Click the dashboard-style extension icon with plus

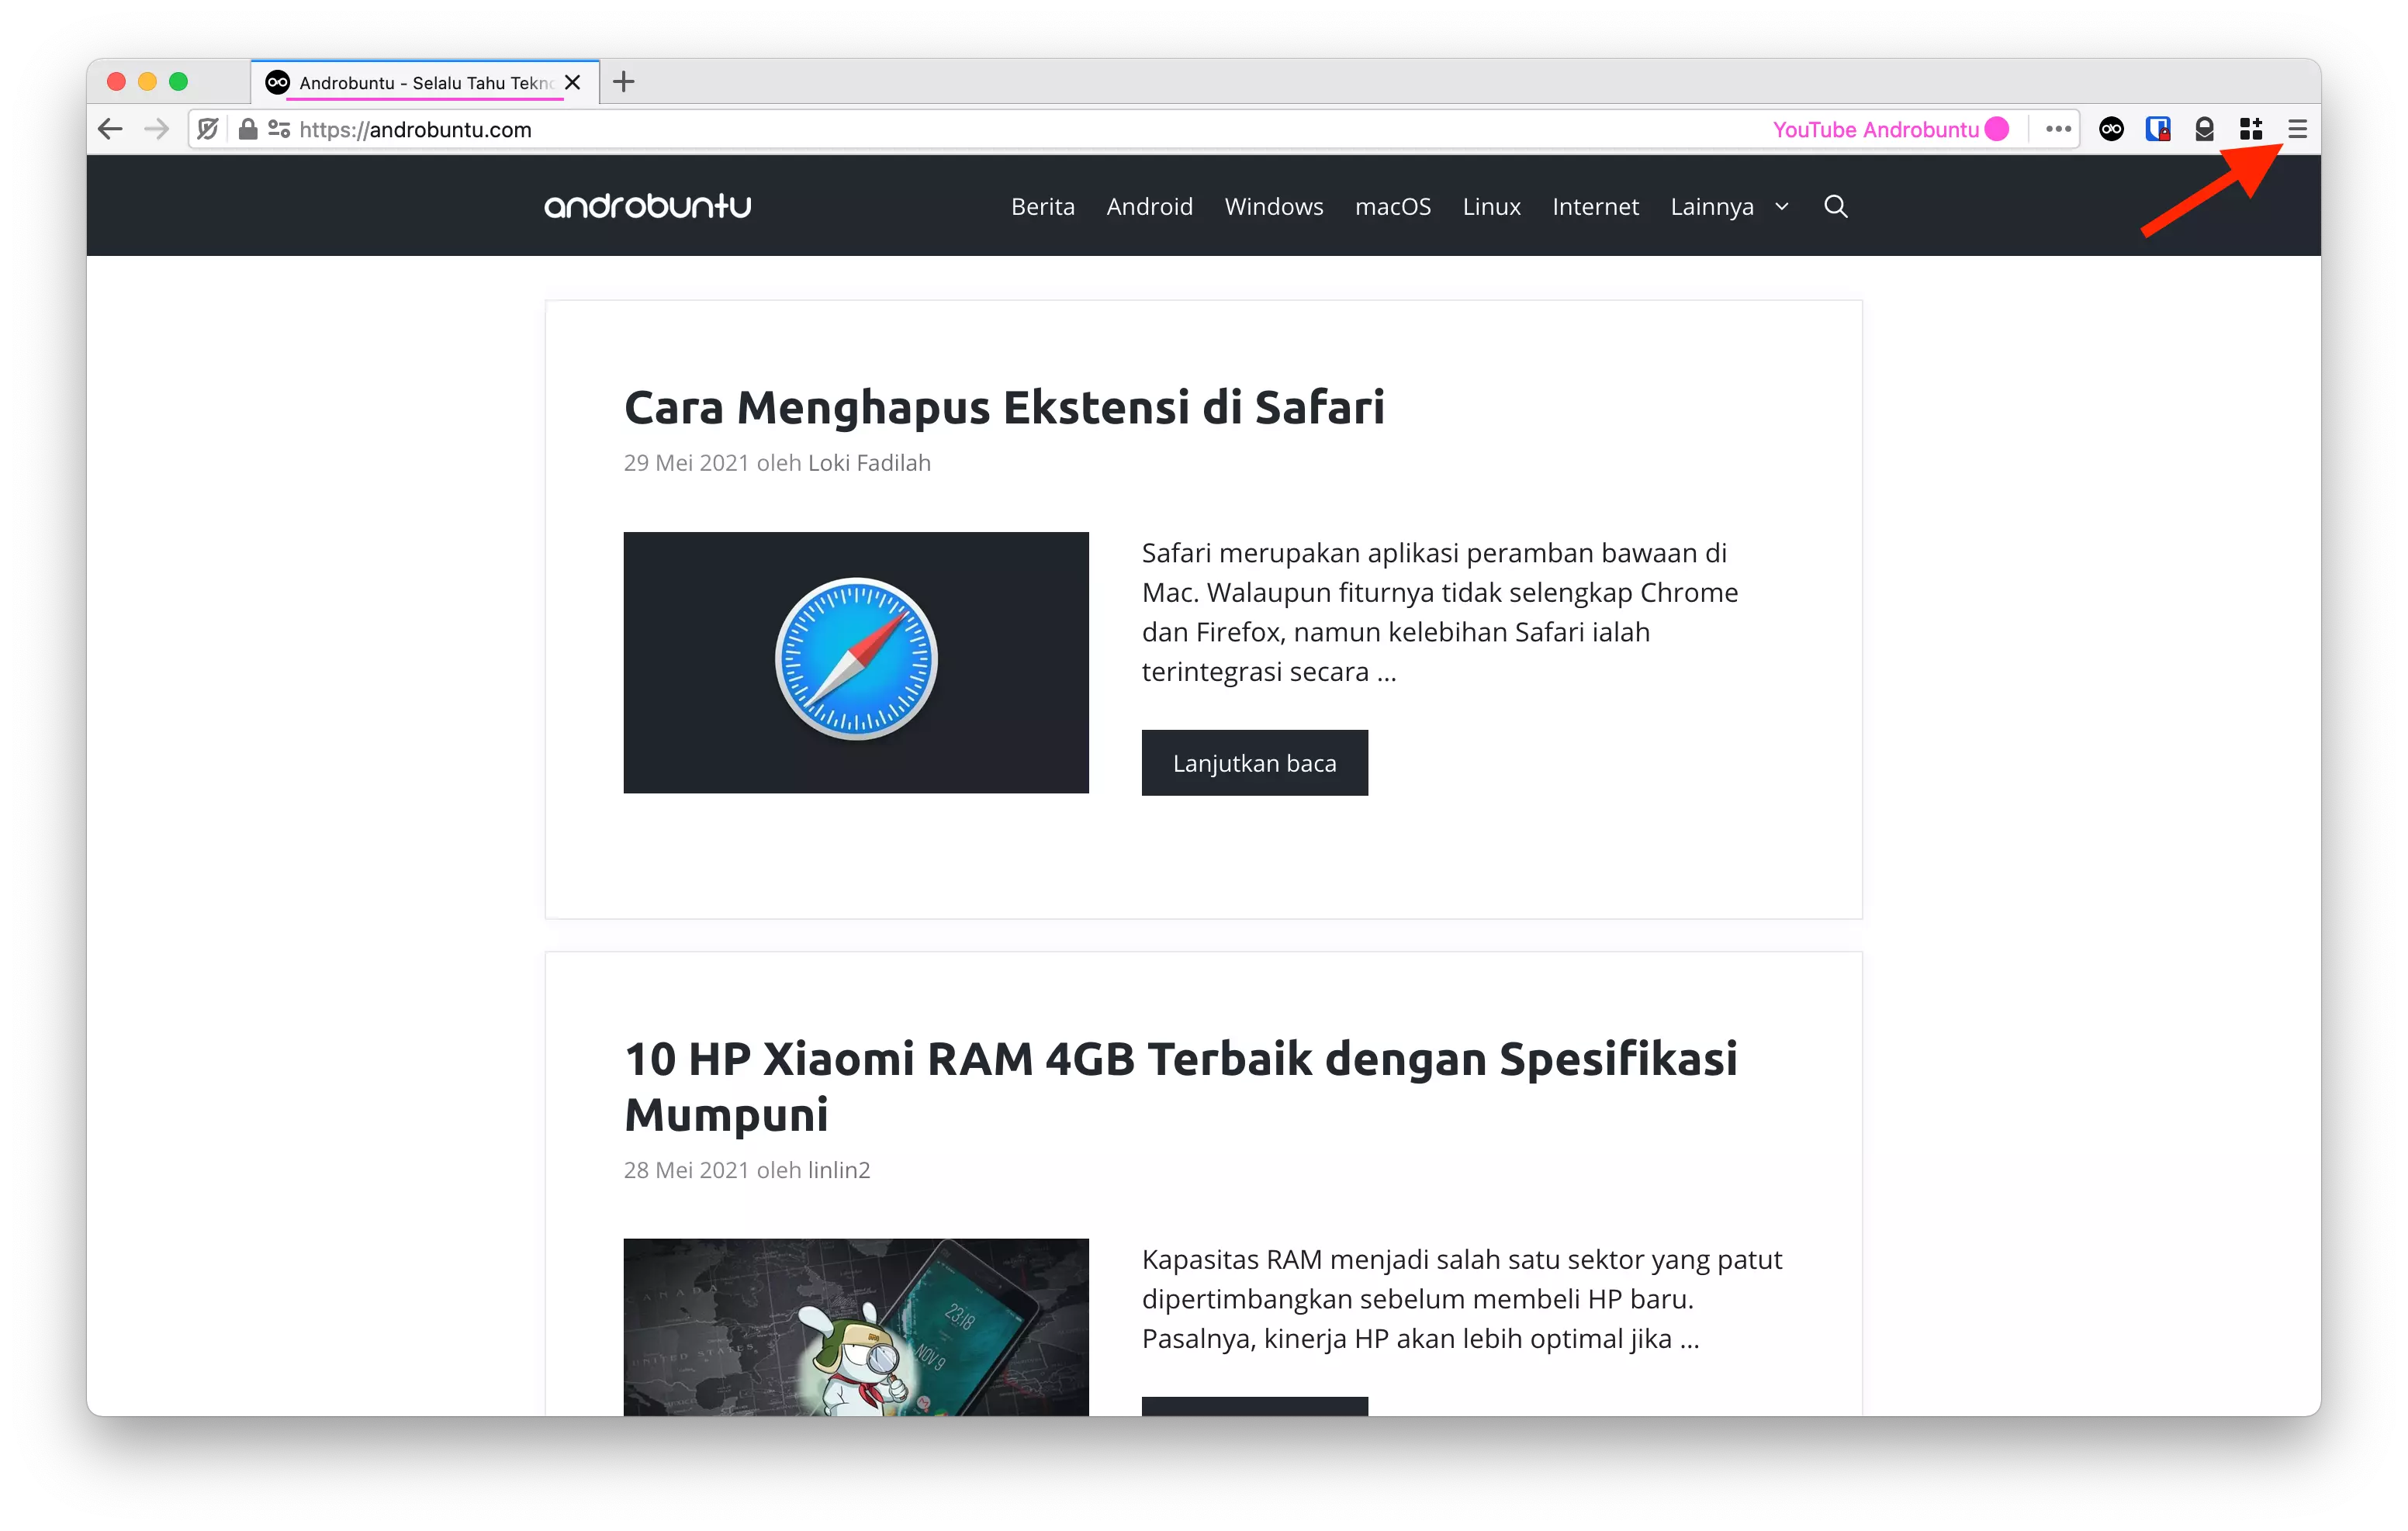coord(2251,128)
